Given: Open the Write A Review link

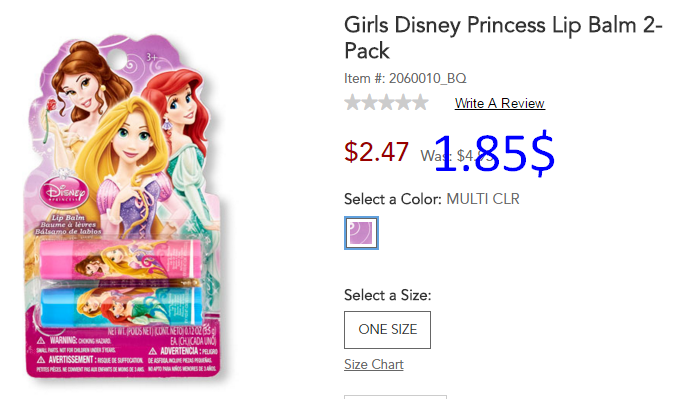Looking at the screenshot, I should click(x=499, y=104).
